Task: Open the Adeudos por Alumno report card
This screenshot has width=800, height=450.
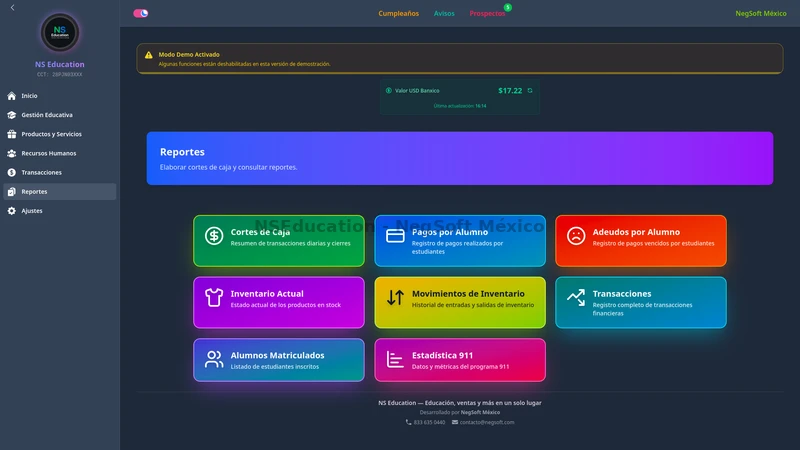Action: click(x=641, y=241)
